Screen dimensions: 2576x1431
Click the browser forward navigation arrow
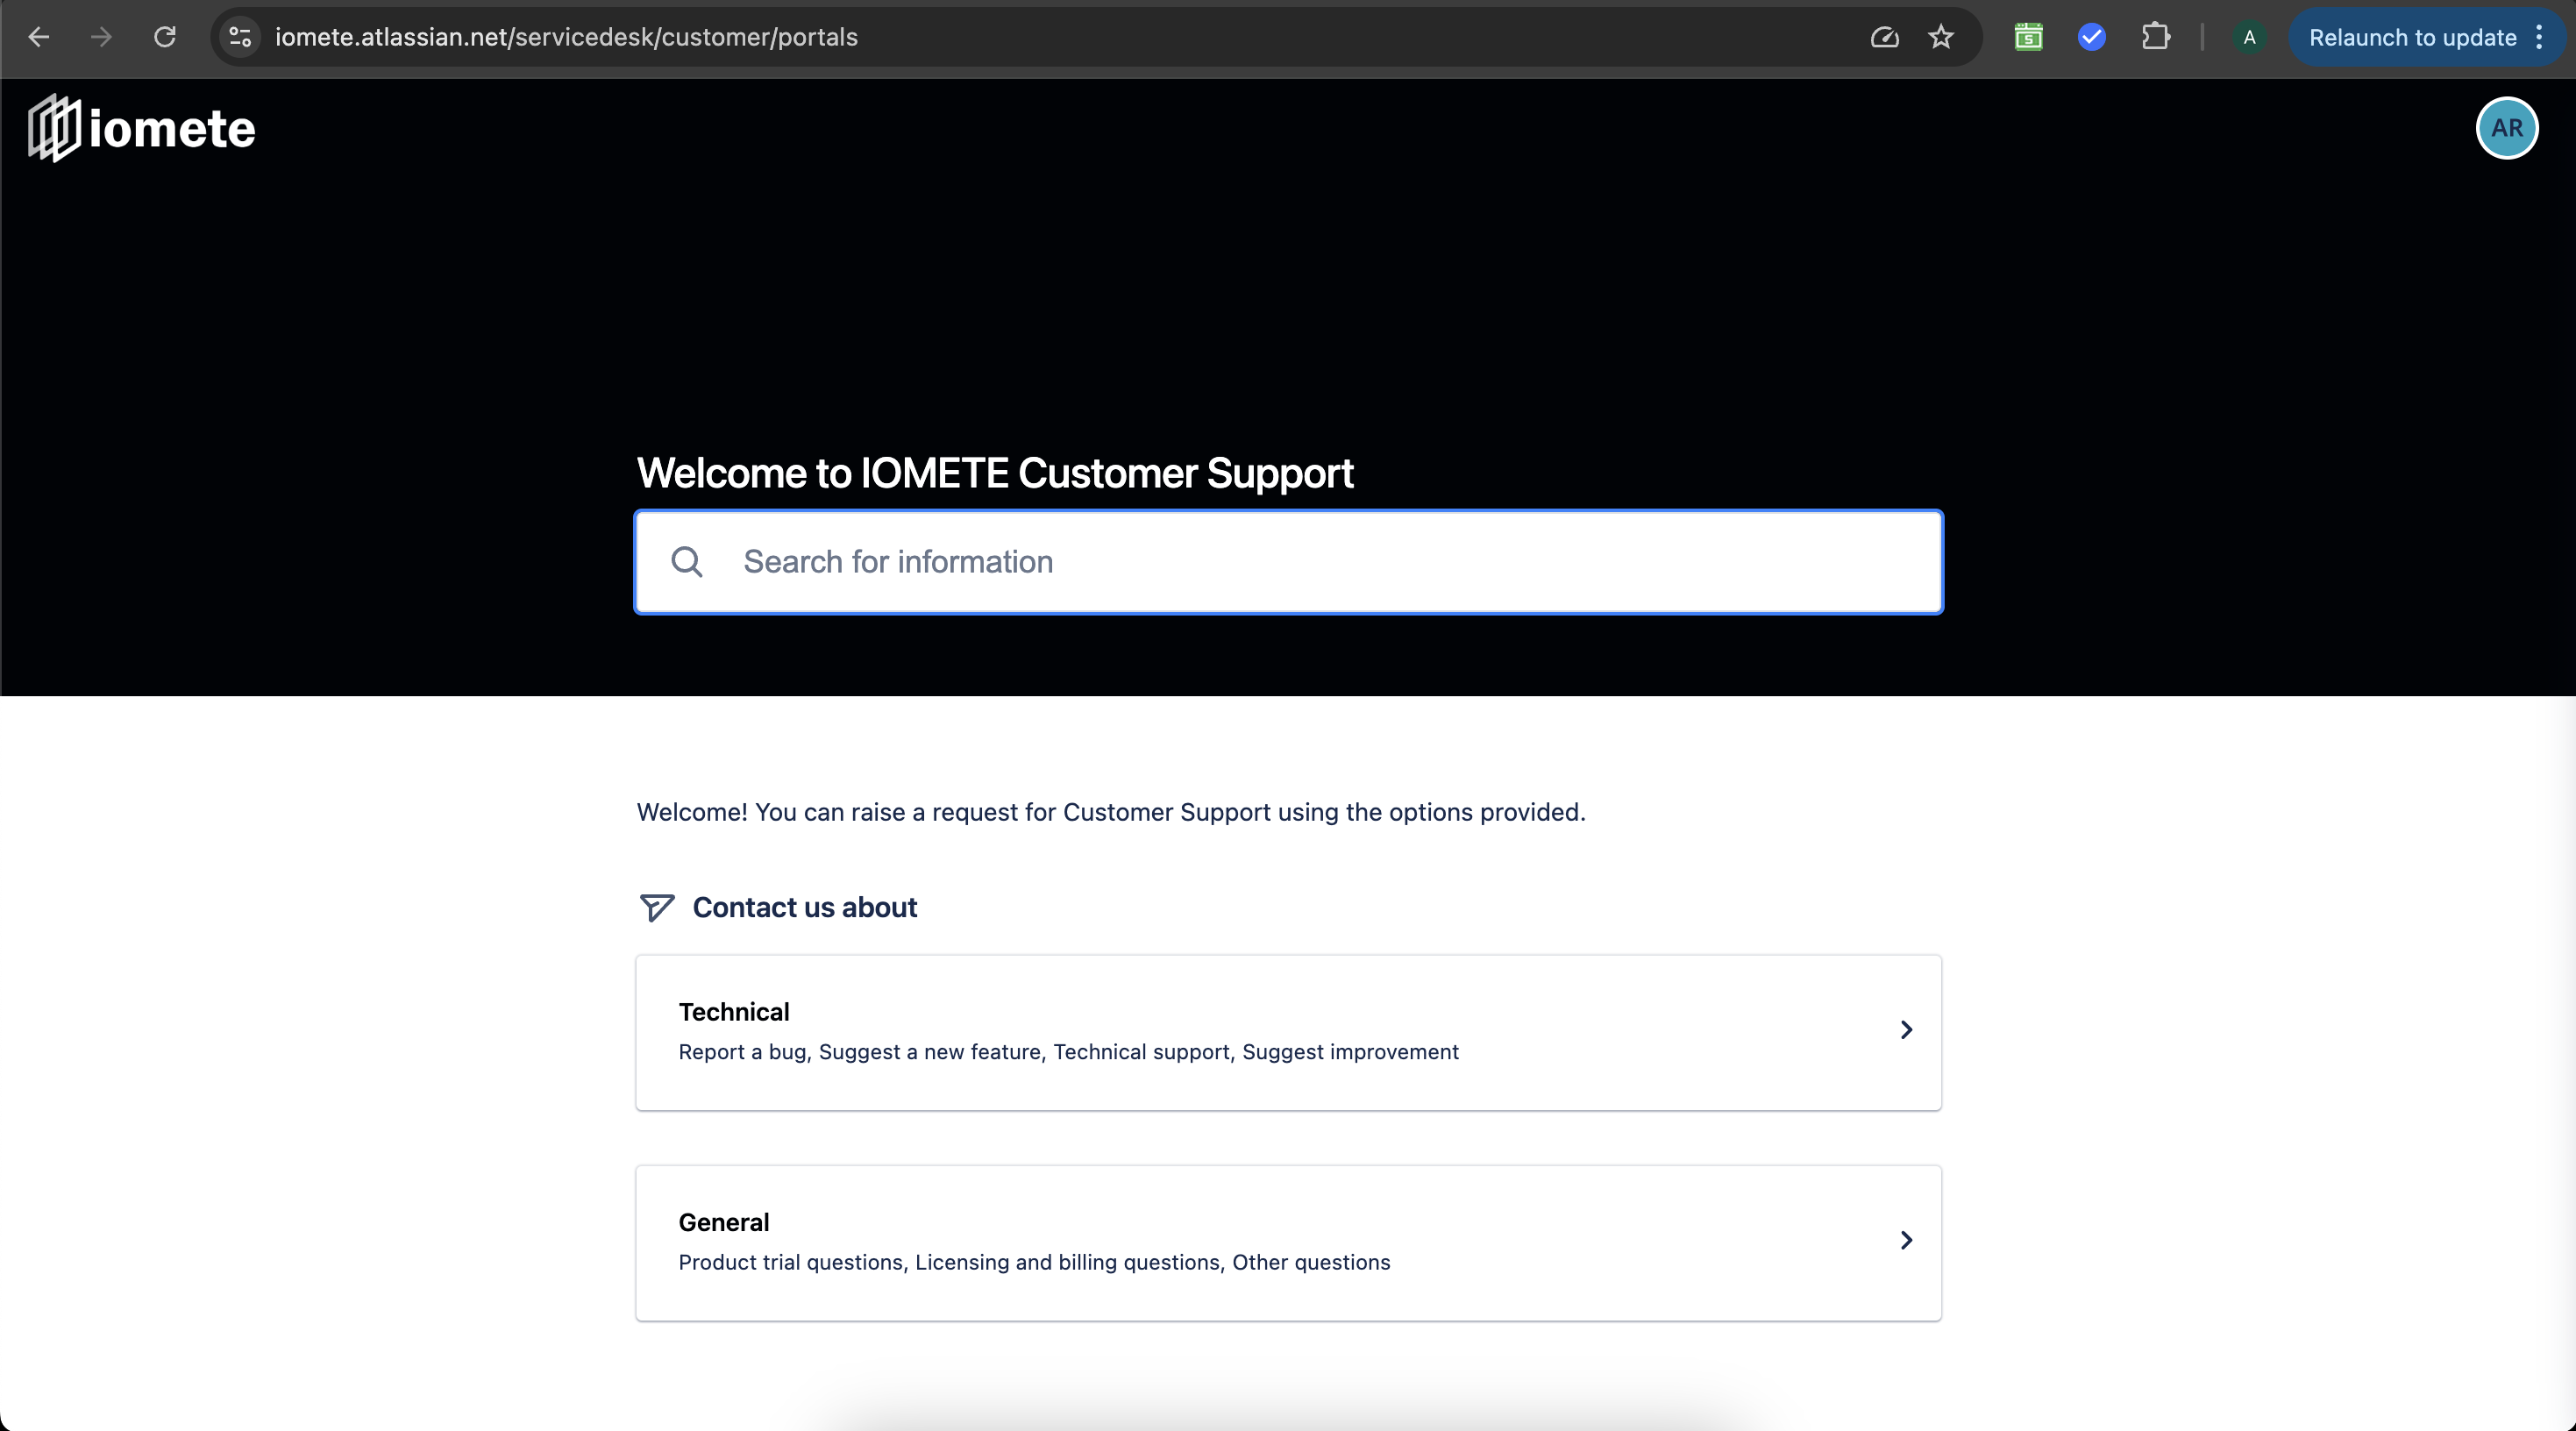click(103, 37)
